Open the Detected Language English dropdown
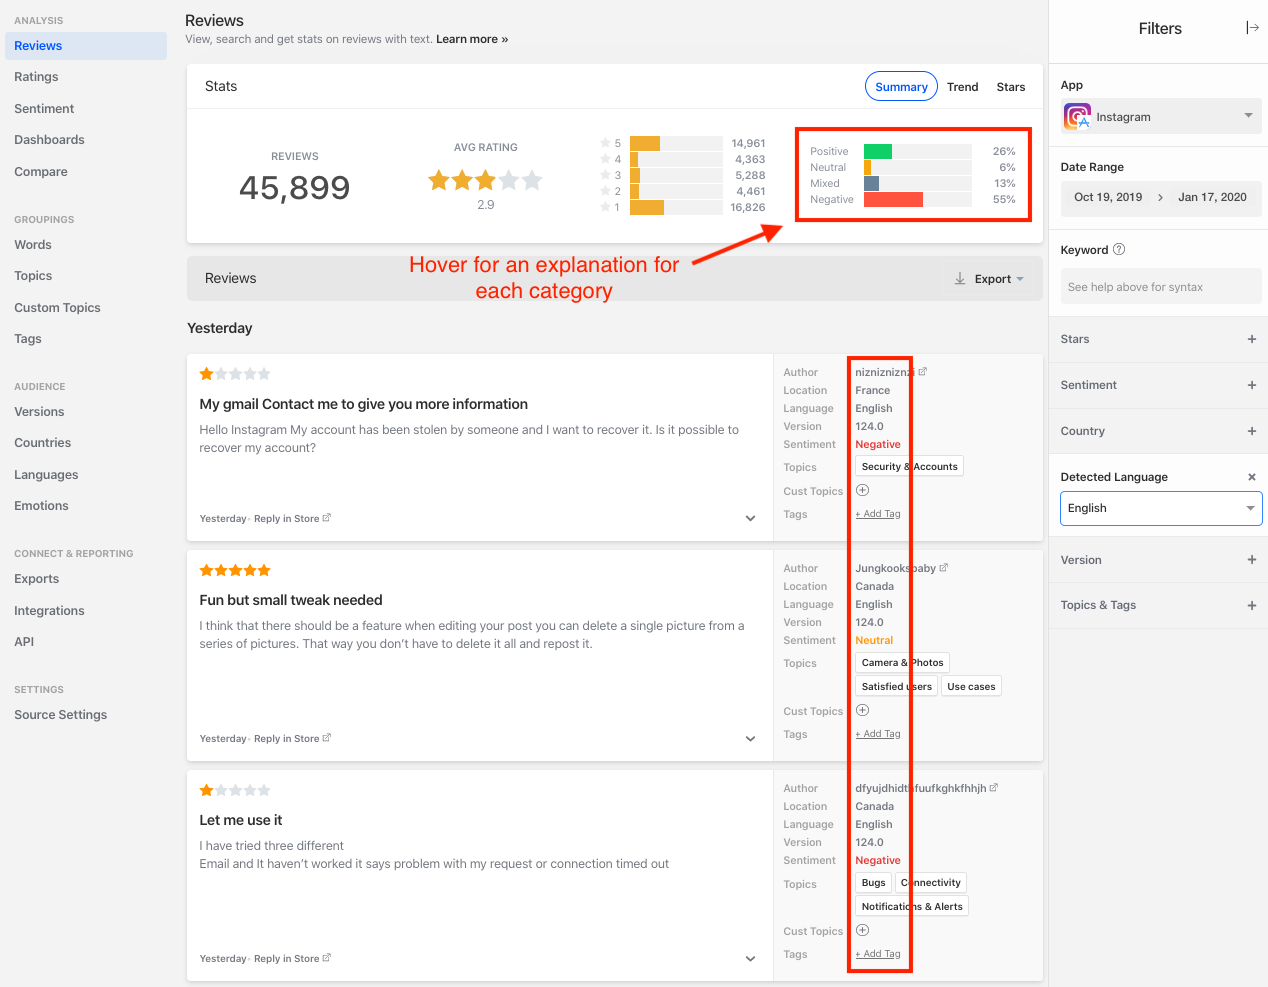Image resolution: width=1268 pixels, height=987 pixels. (x=1161, y=508)
